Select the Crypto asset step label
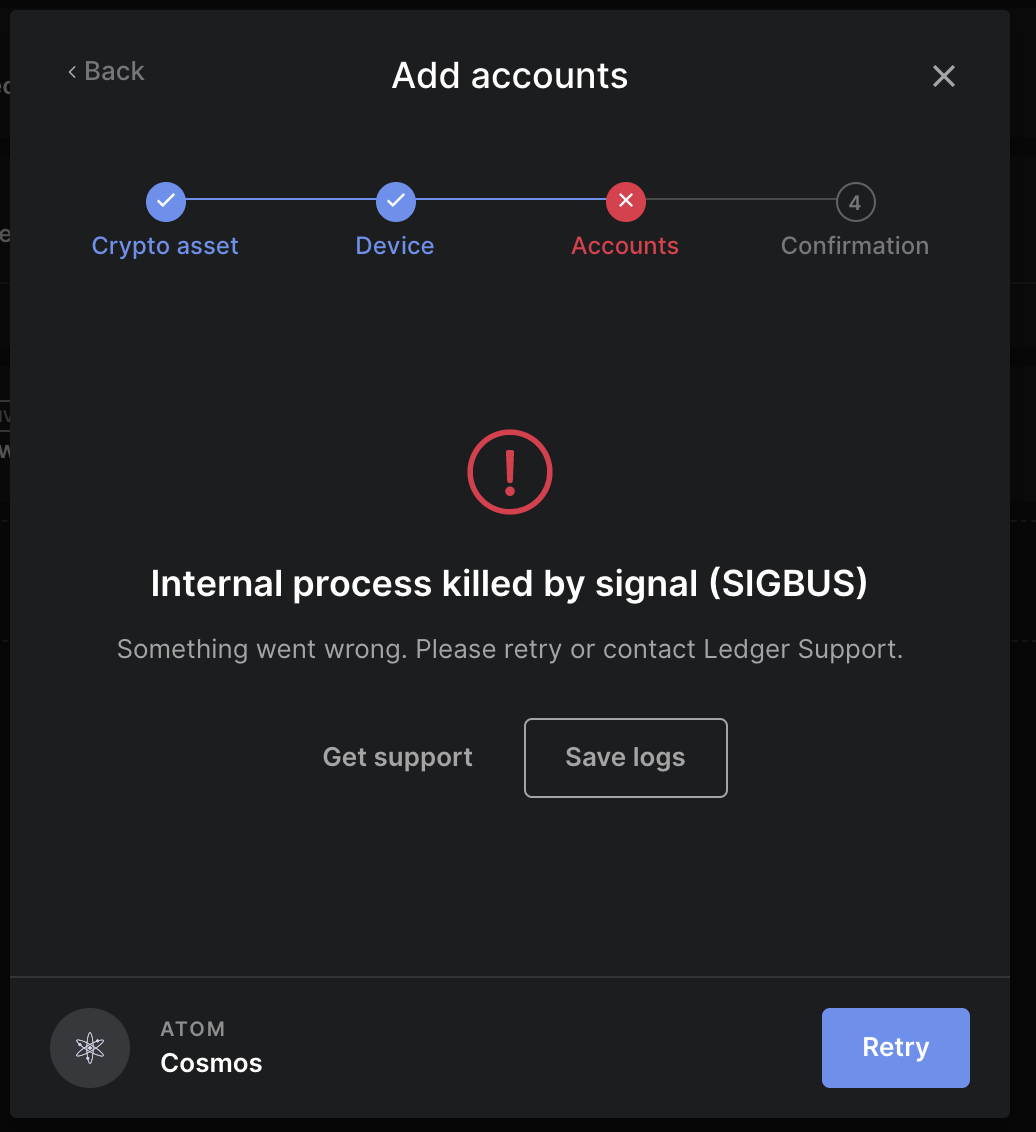Viewport: 1036px width, 1132px height. tap(165, 245)
